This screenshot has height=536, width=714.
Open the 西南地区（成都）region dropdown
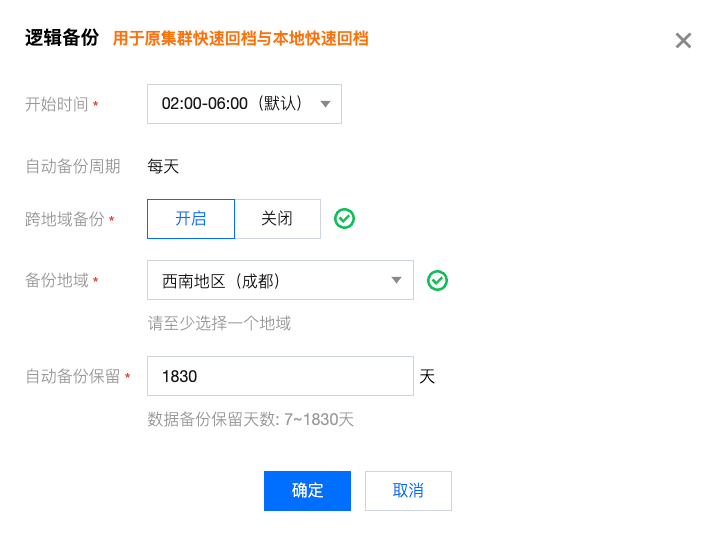pyautogui.click(x=270, y=281)
